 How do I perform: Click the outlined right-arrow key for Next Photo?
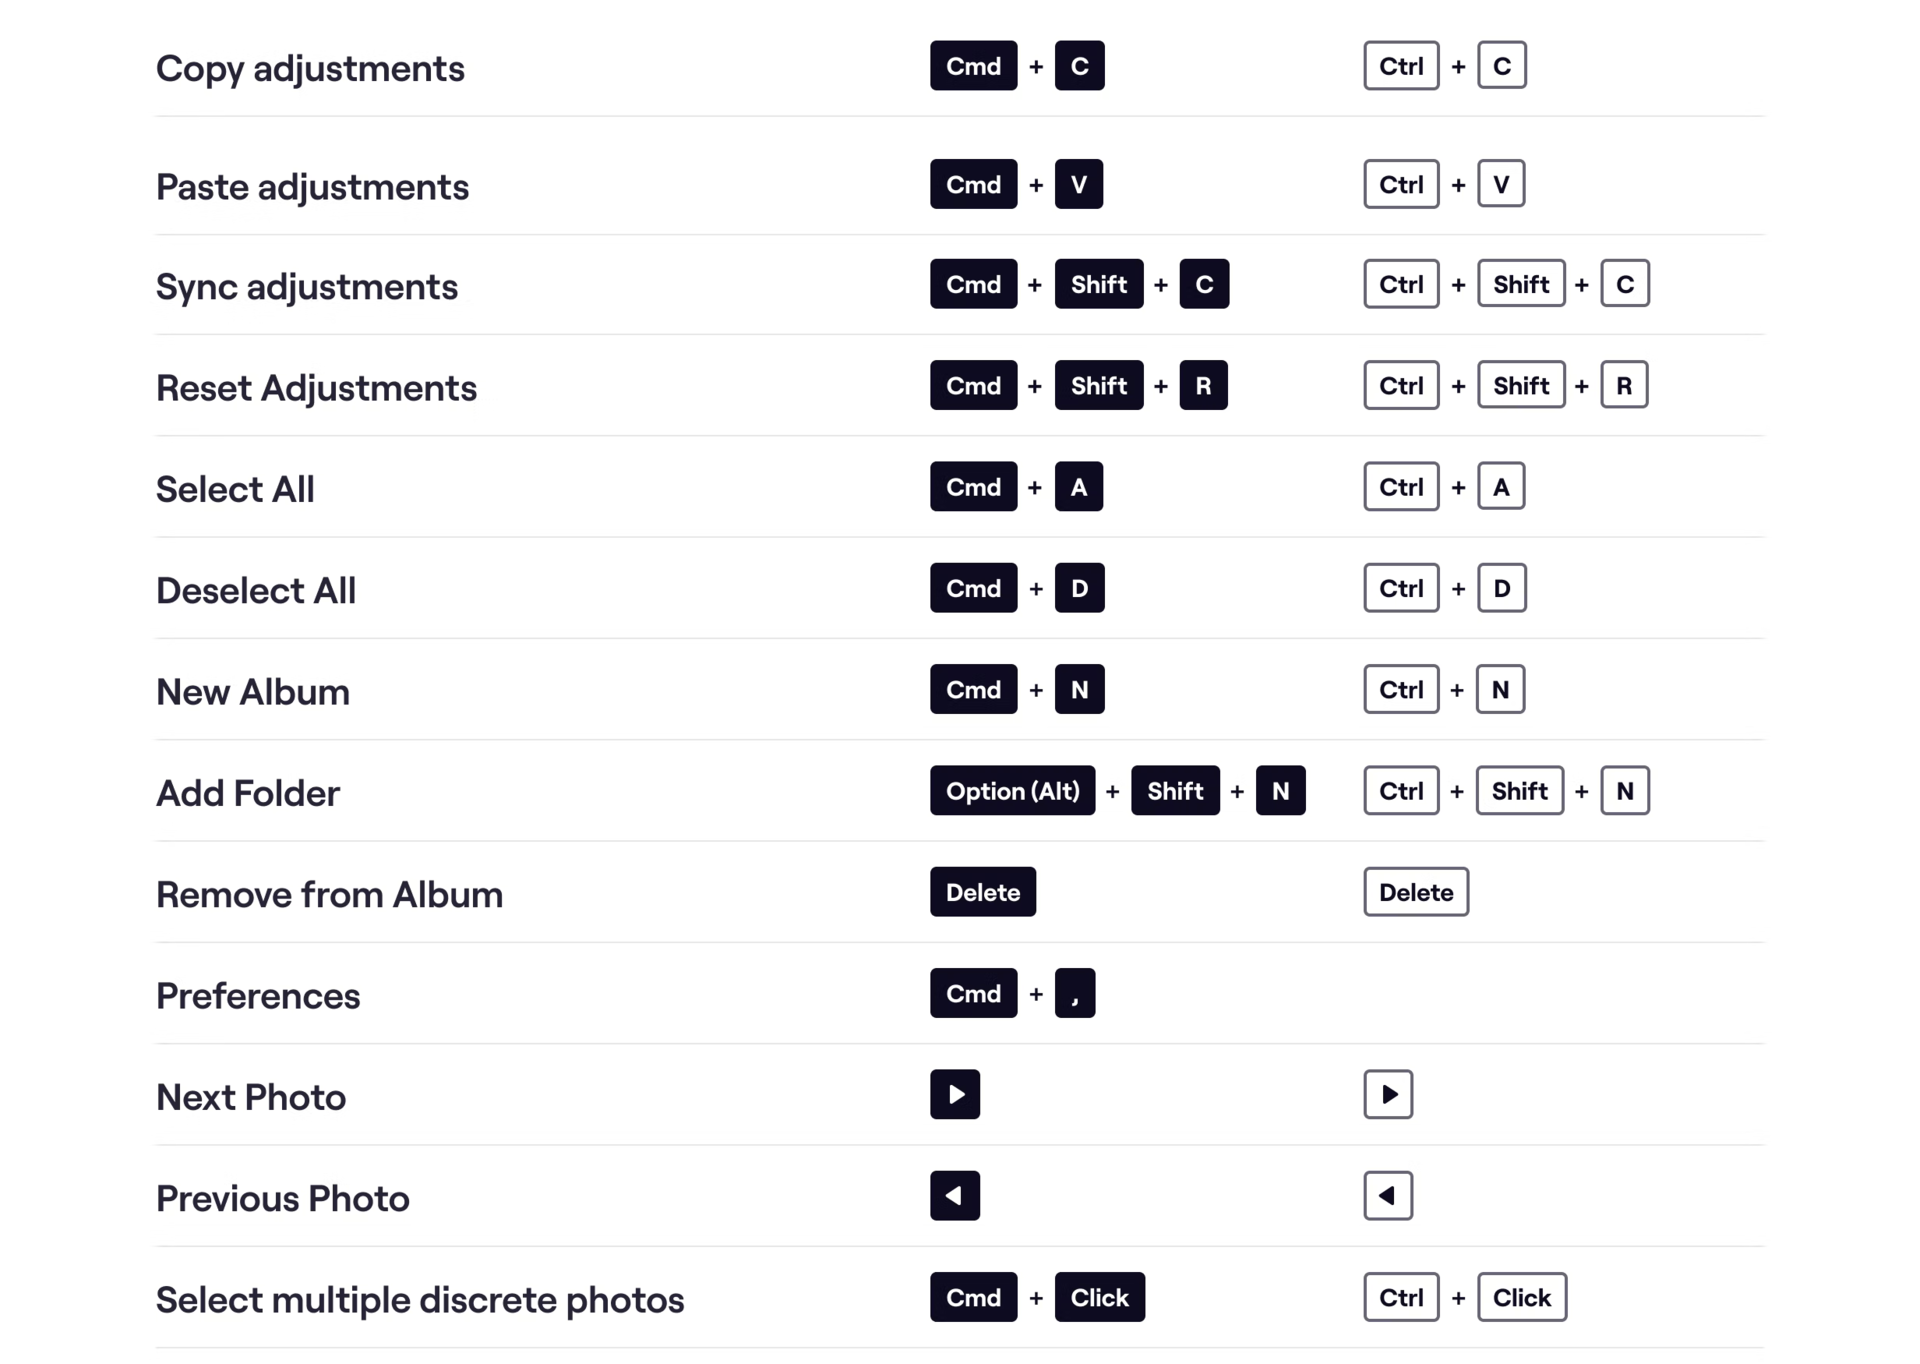(x=1388, y=1094)
